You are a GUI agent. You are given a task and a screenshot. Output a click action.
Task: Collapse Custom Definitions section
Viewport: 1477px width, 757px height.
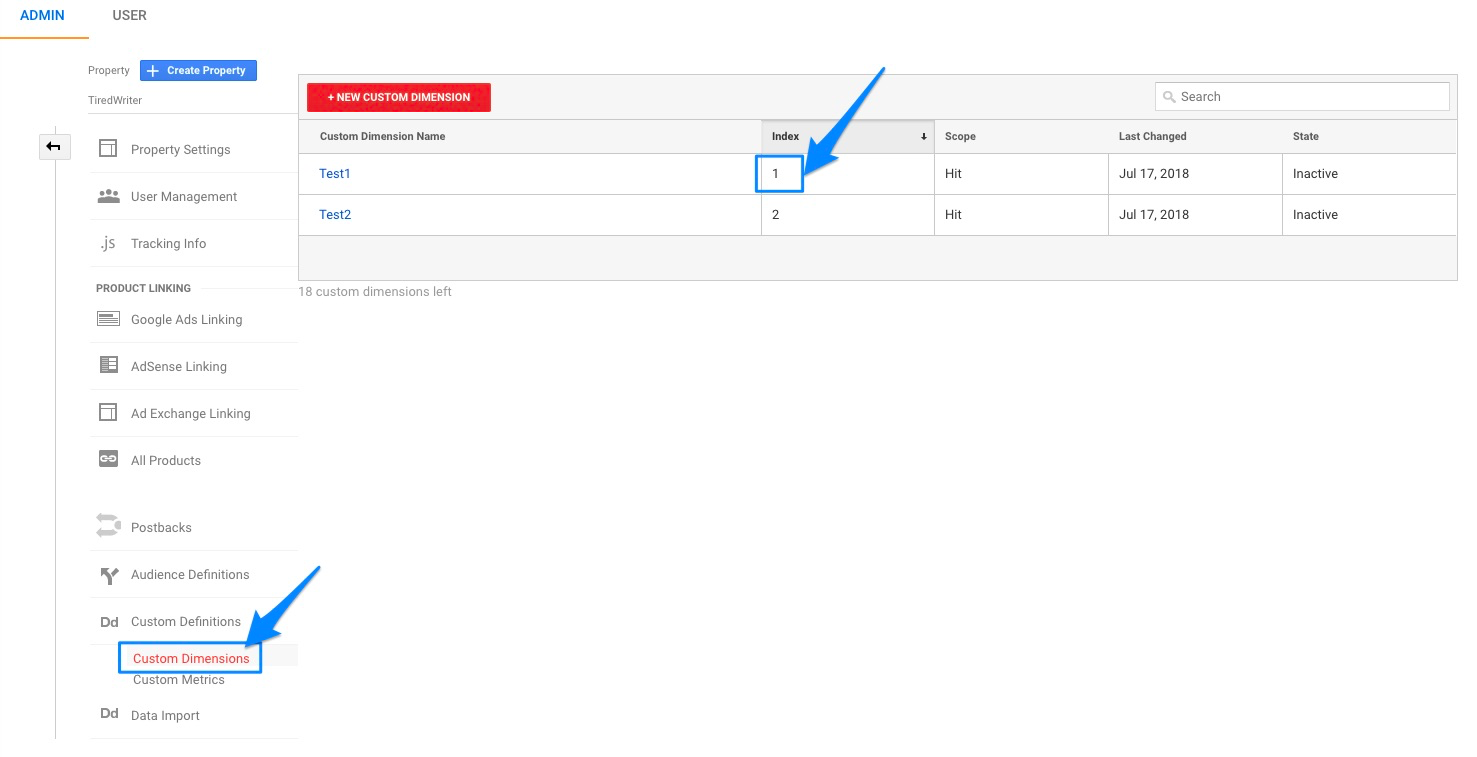click(186, 622)
